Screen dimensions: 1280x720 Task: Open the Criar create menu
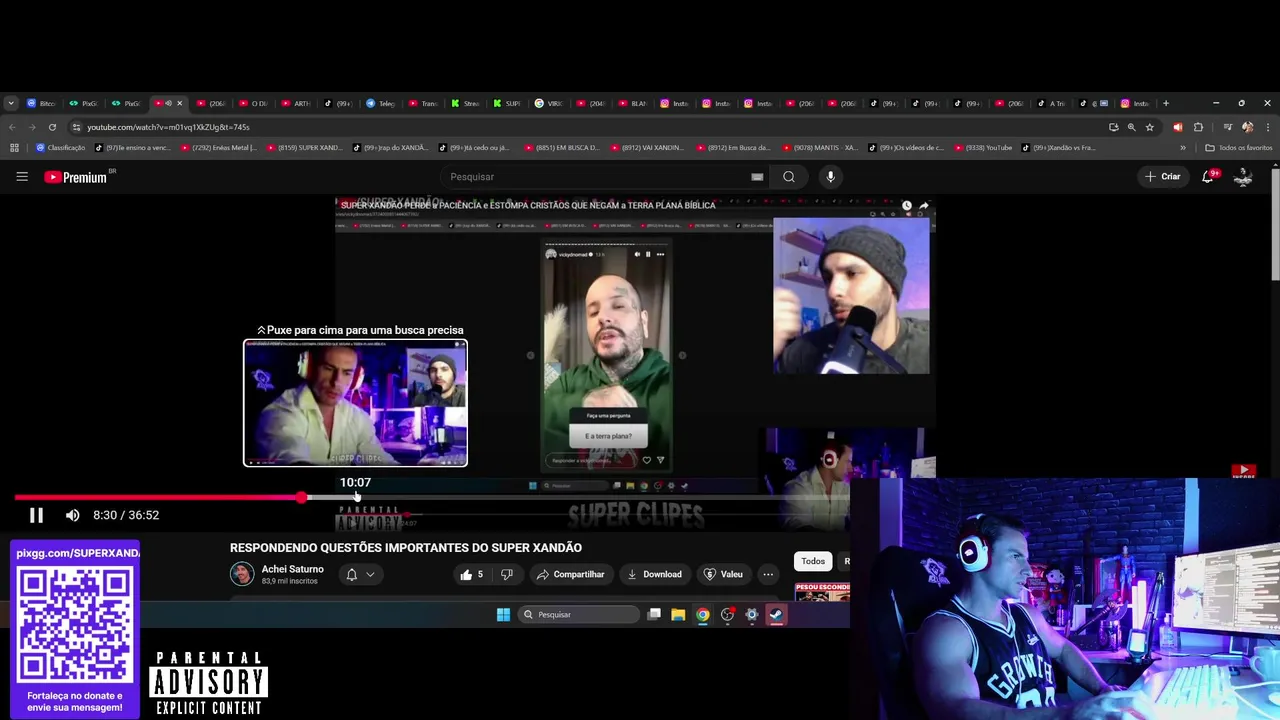1163,177
